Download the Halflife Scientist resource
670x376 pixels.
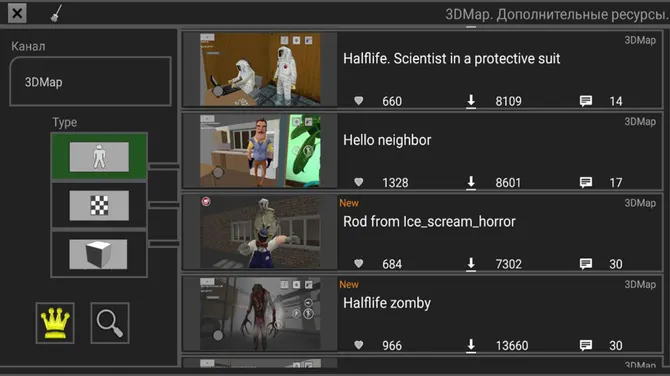pos(471,101)
